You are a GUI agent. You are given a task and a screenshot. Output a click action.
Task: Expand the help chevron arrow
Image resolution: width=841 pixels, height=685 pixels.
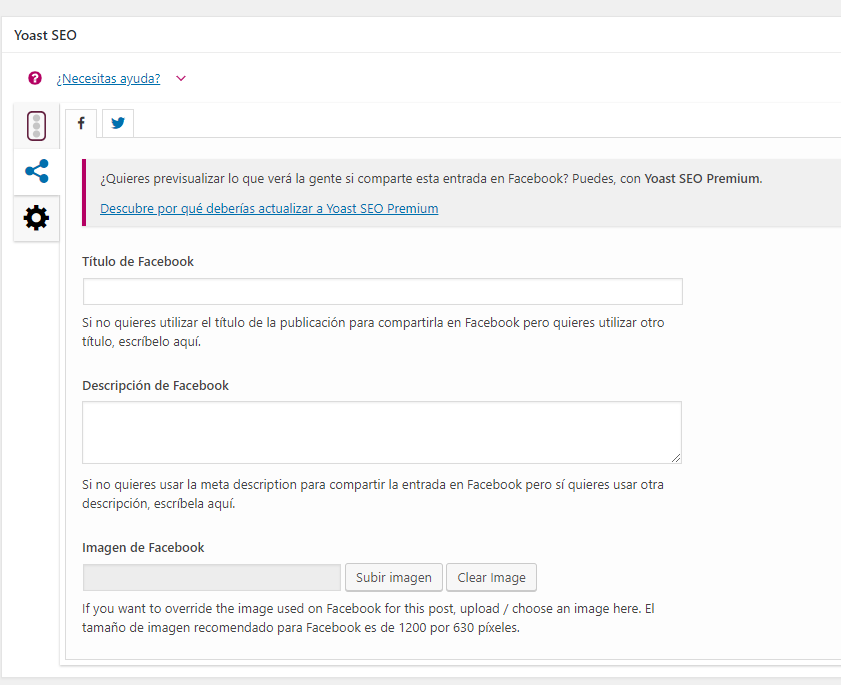181,78
